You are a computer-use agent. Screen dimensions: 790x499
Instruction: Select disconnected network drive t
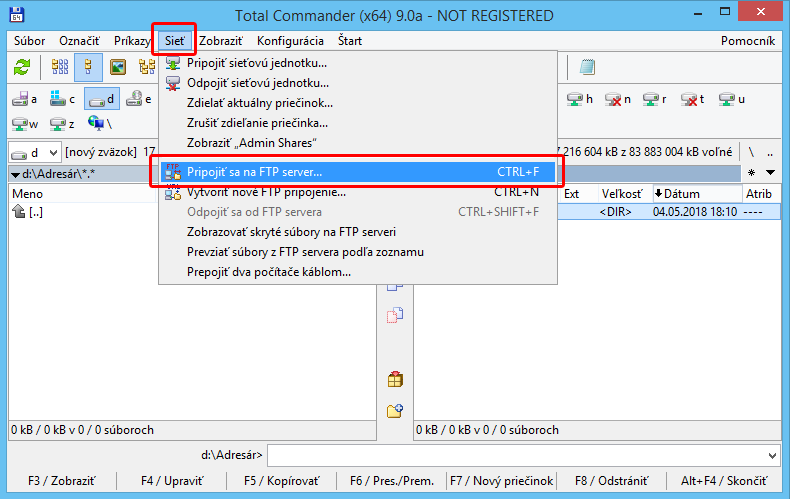click(x=693, y=99)
